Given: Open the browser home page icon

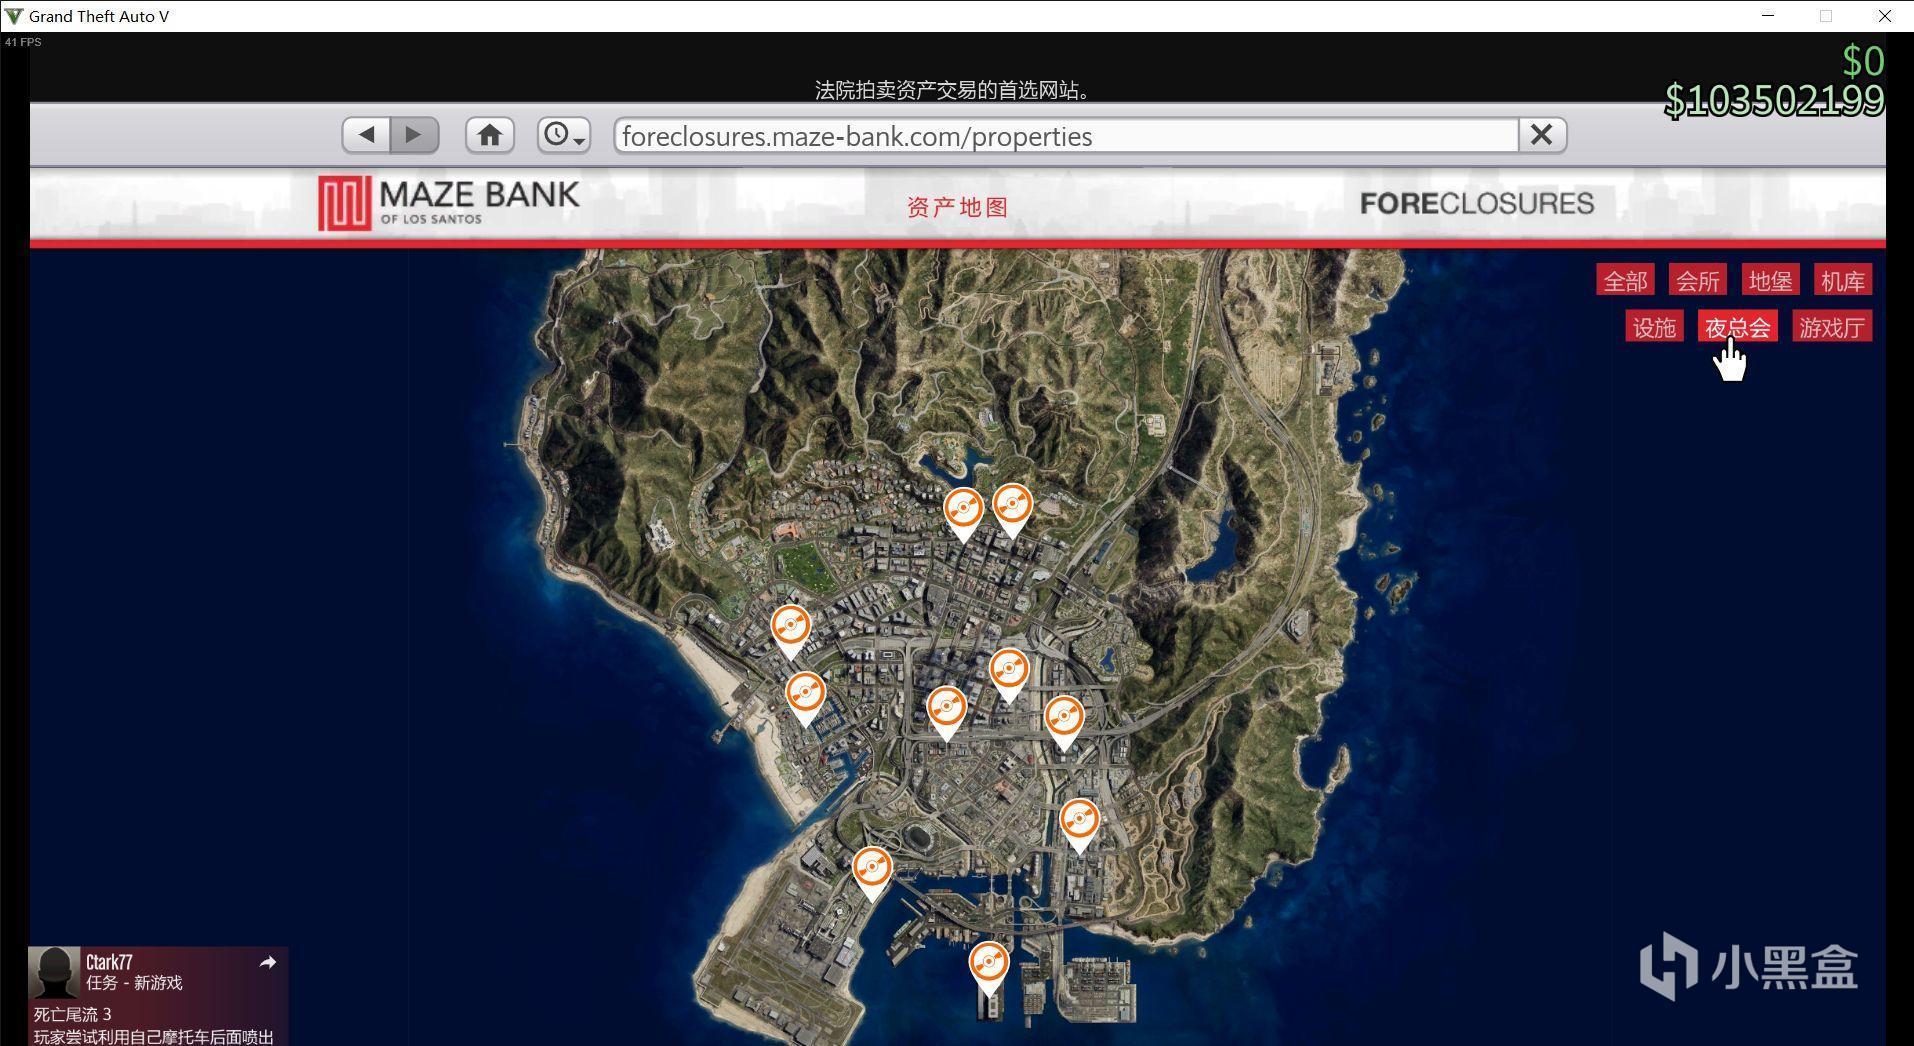Looking at the screenshot, I should [490, 135].
